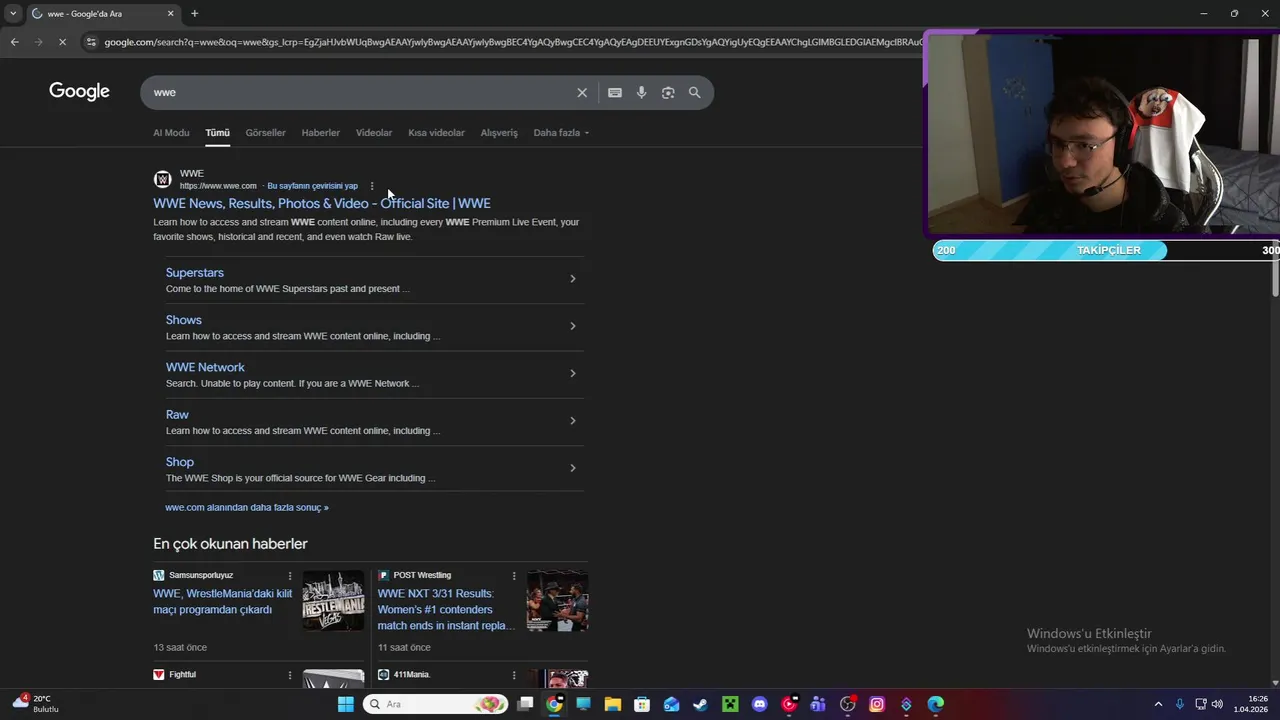
Task: Show hidden system tray icons
Action: (1158, 704)
